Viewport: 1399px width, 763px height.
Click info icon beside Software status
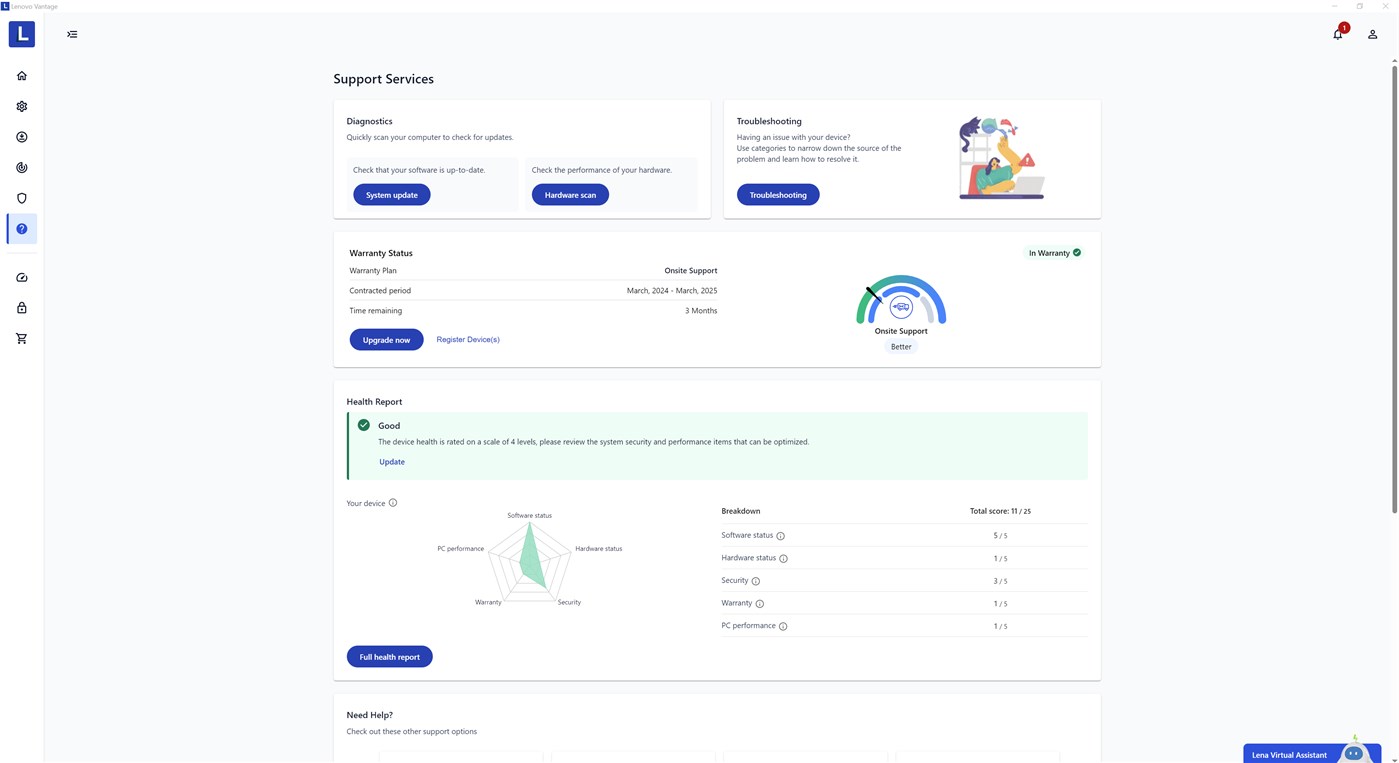[x=781, y=536]
